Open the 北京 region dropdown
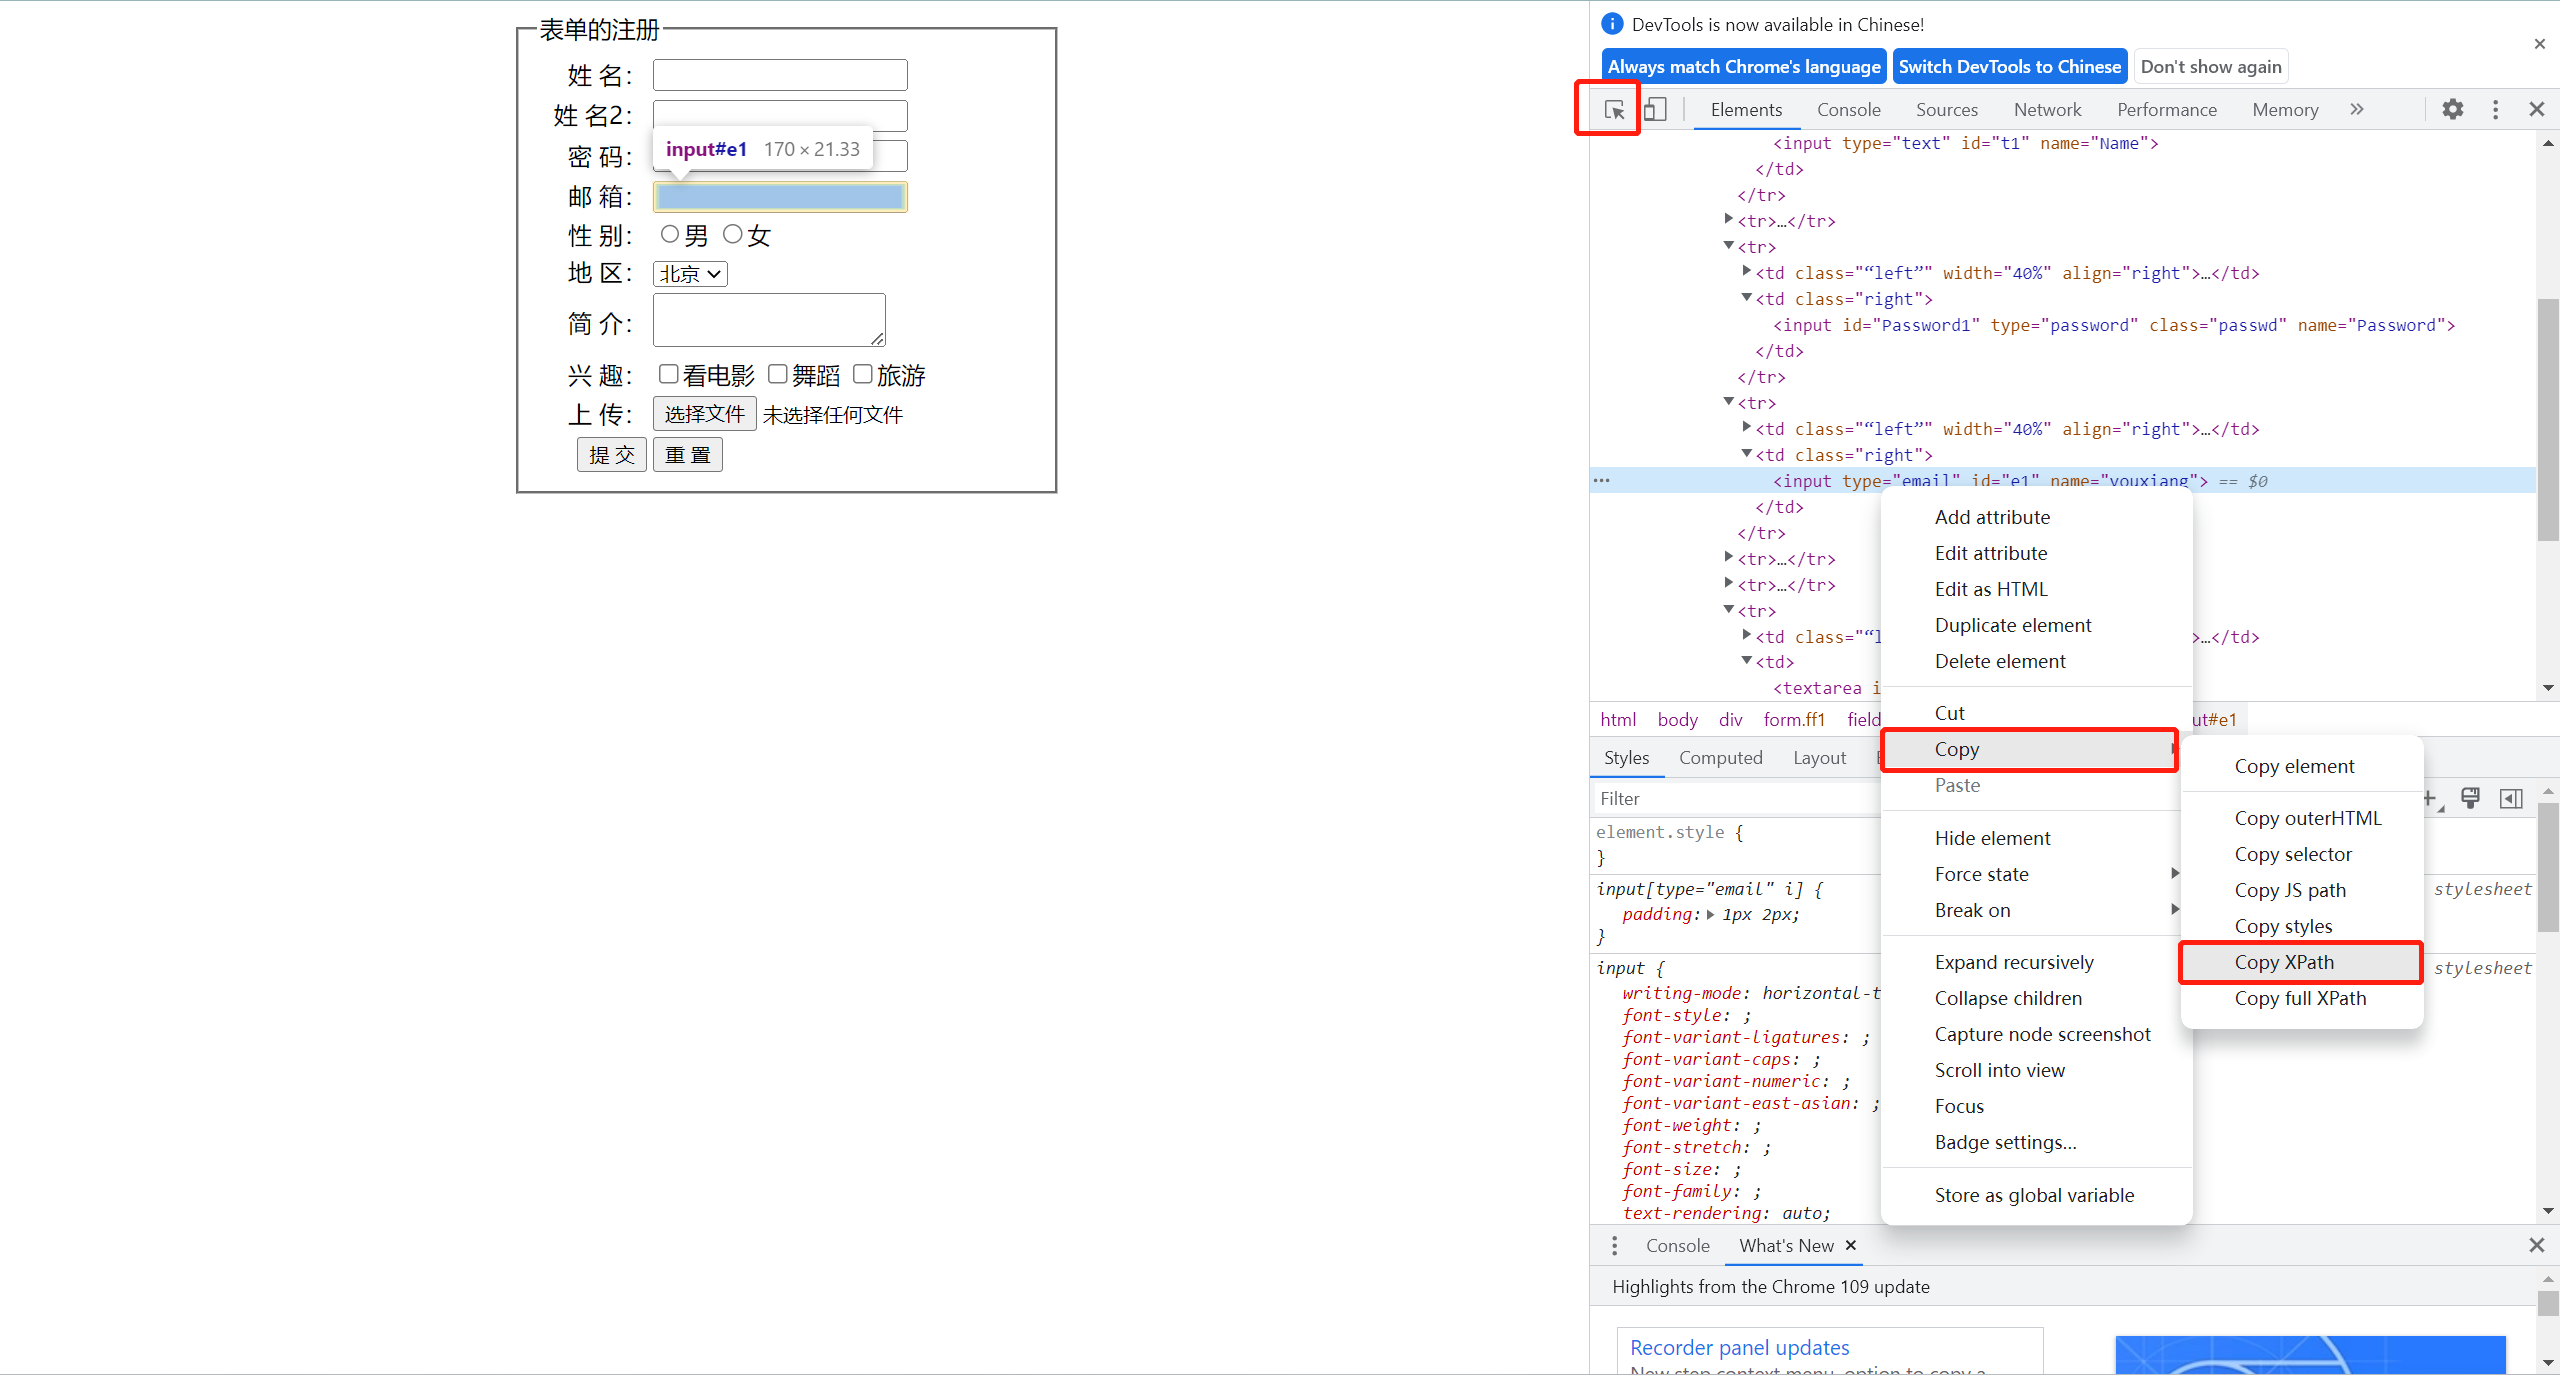2560x1375 pixels. coord(690,274)
